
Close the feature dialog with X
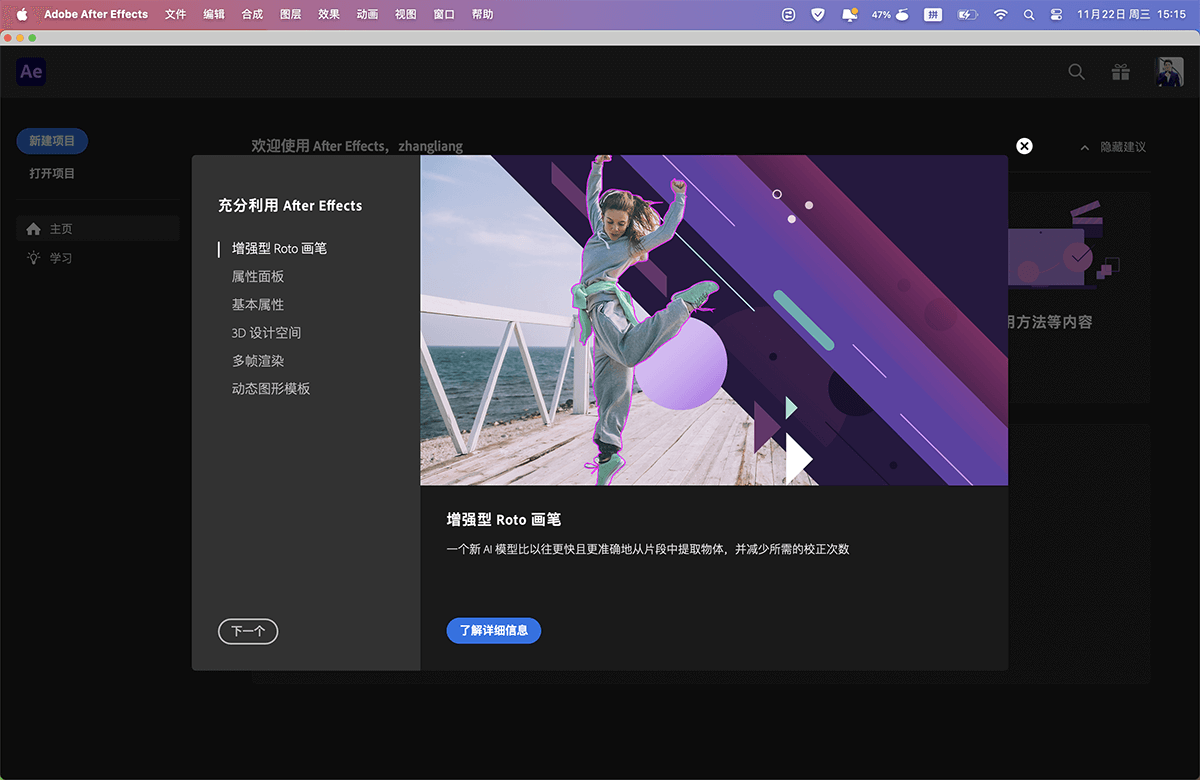[1024, 146]
